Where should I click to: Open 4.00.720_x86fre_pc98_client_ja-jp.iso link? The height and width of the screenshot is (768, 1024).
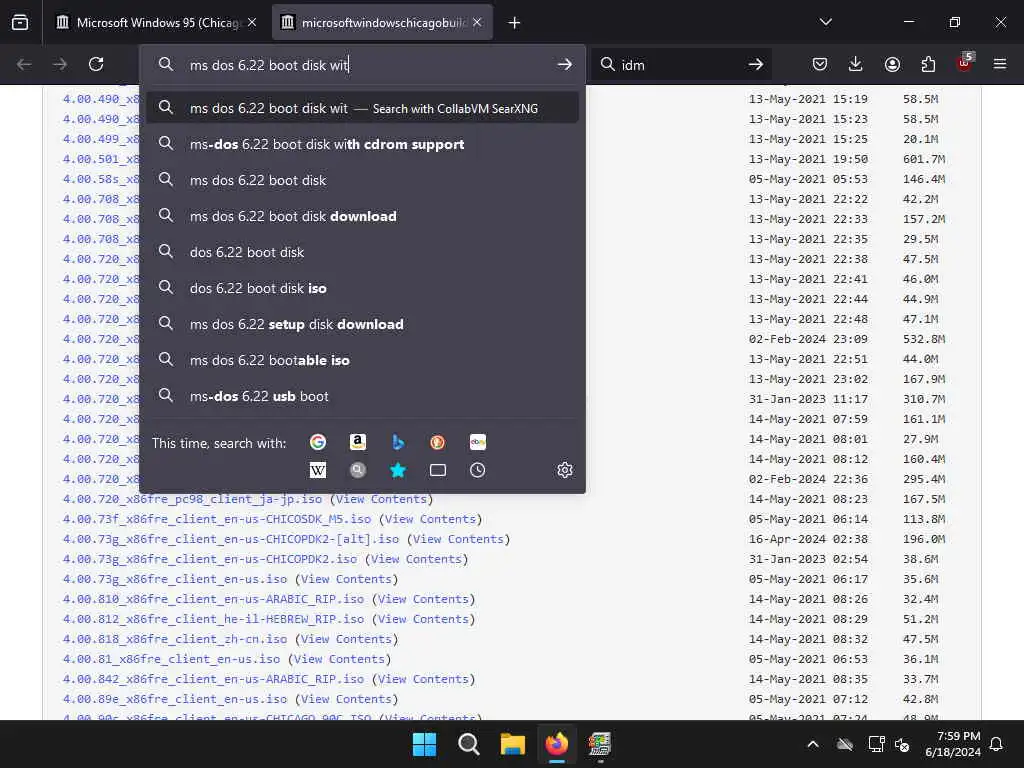tap(192, 499)
